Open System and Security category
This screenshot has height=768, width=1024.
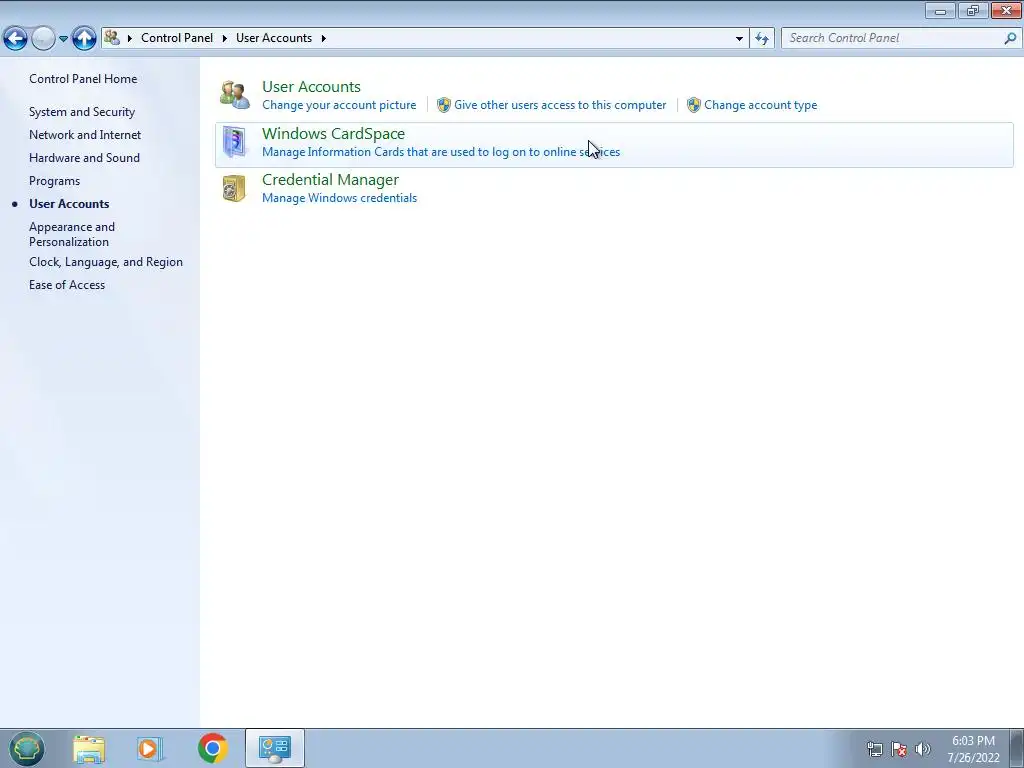pos(82,112)
